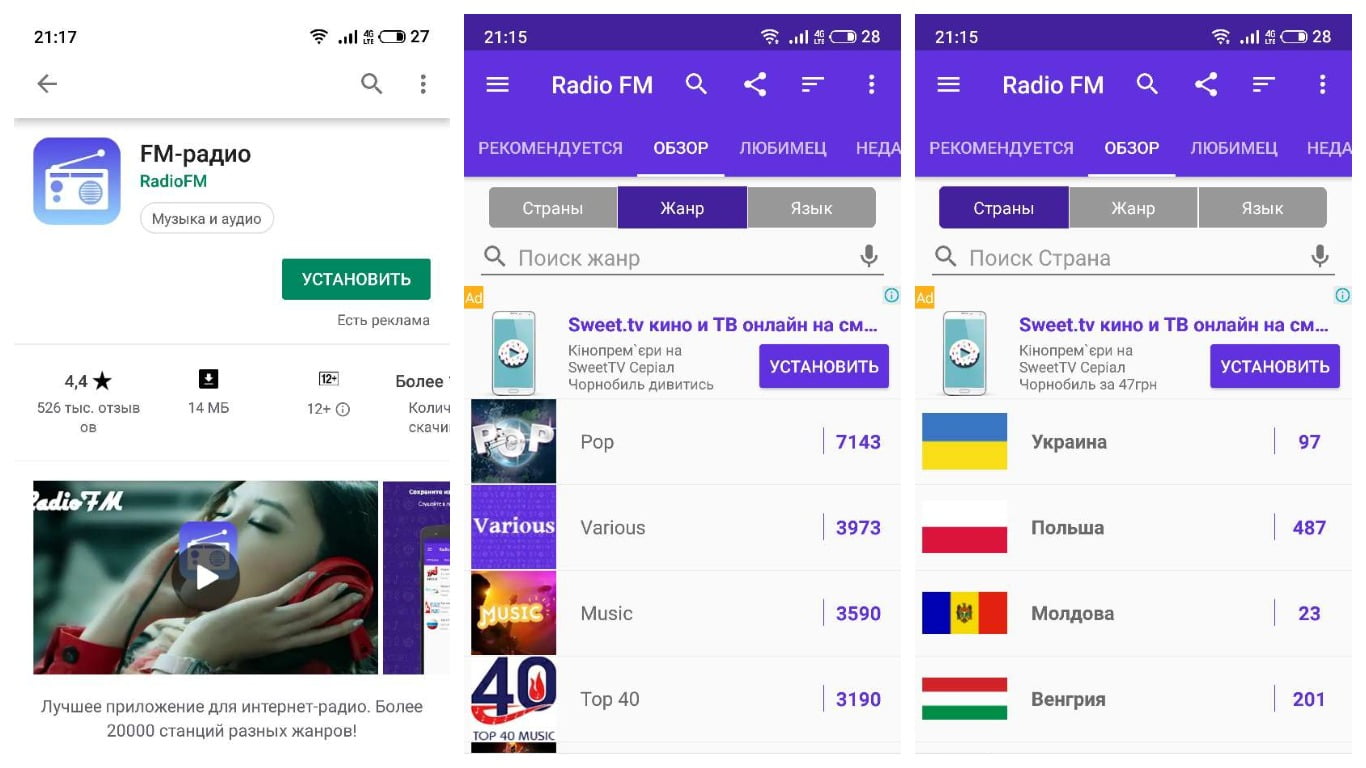Select Жанр segment in middle screen
This screenshot has width=1366, height=768.
point(682,208)
